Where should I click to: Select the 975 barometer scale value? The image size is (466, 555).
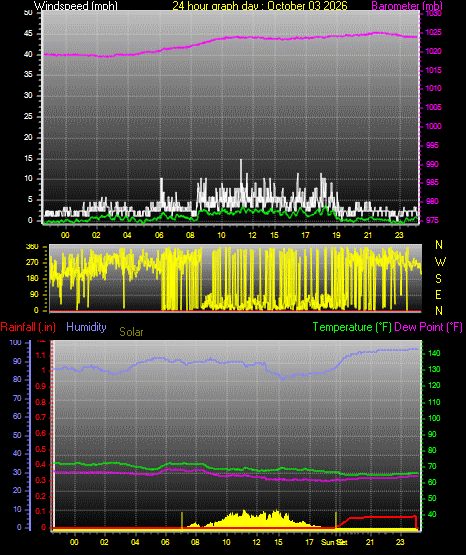[432, 220]
